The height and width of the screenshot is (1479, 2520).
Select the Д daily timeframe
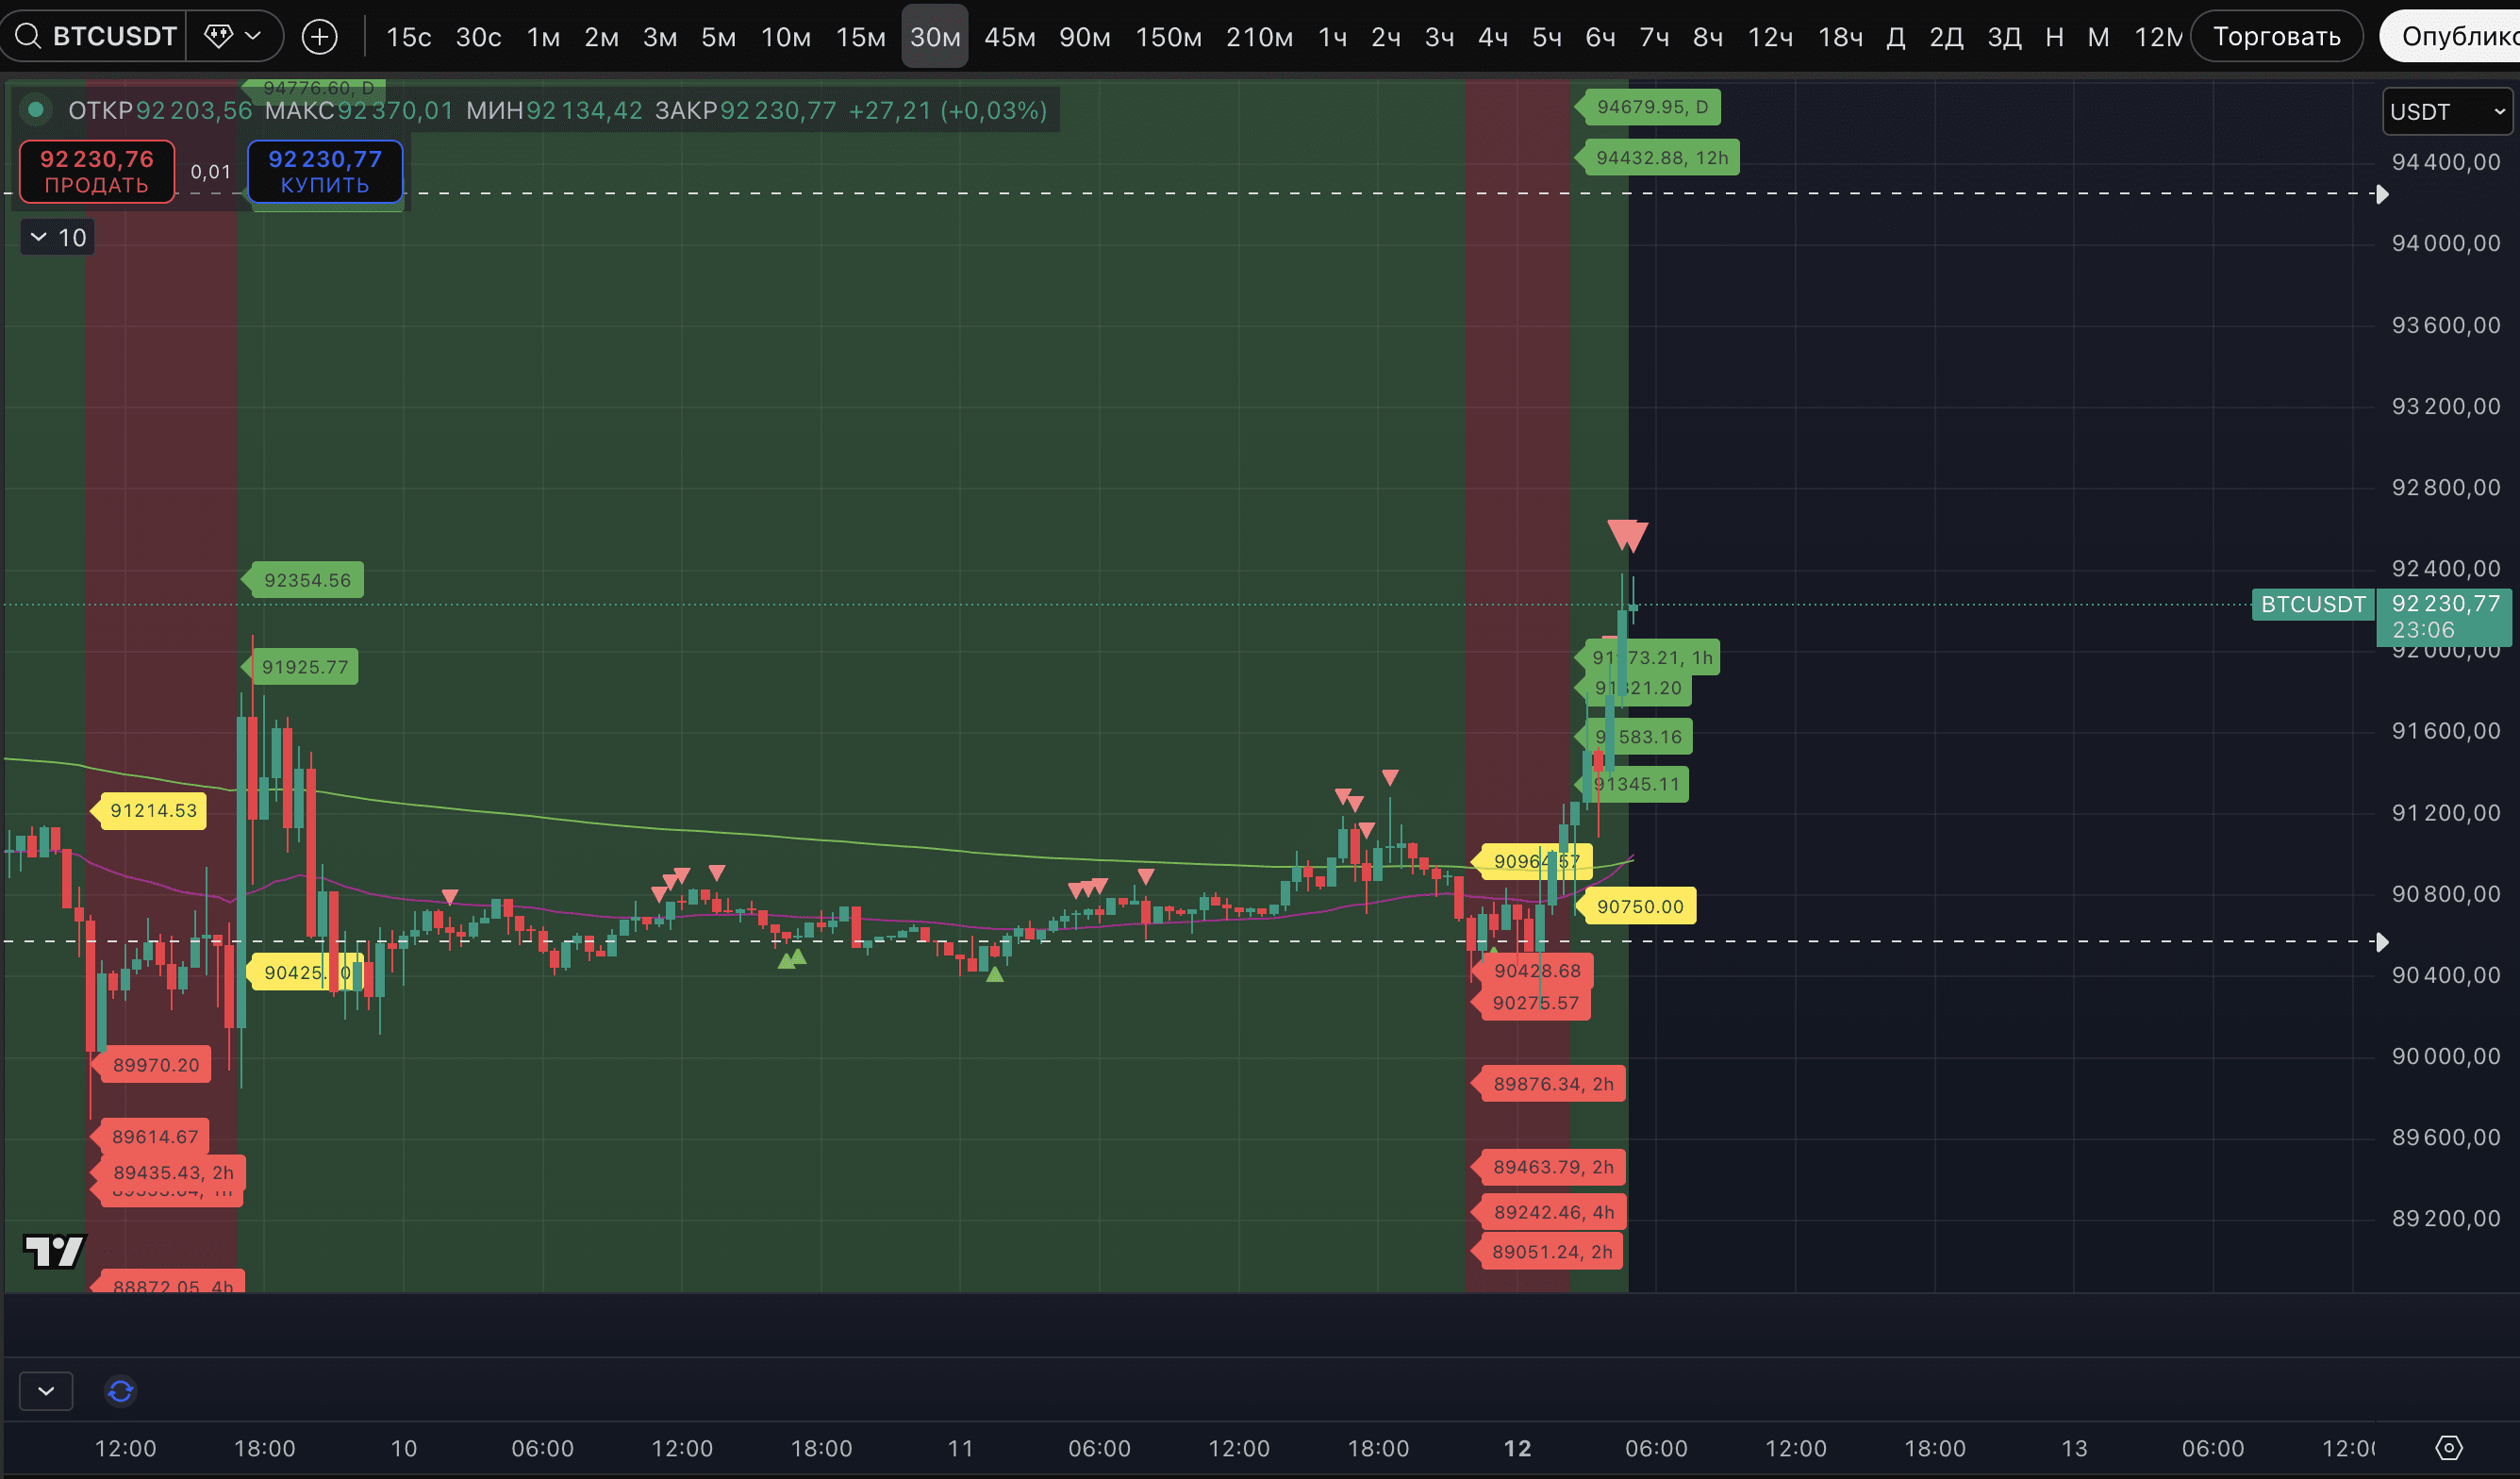(1895, 37)
